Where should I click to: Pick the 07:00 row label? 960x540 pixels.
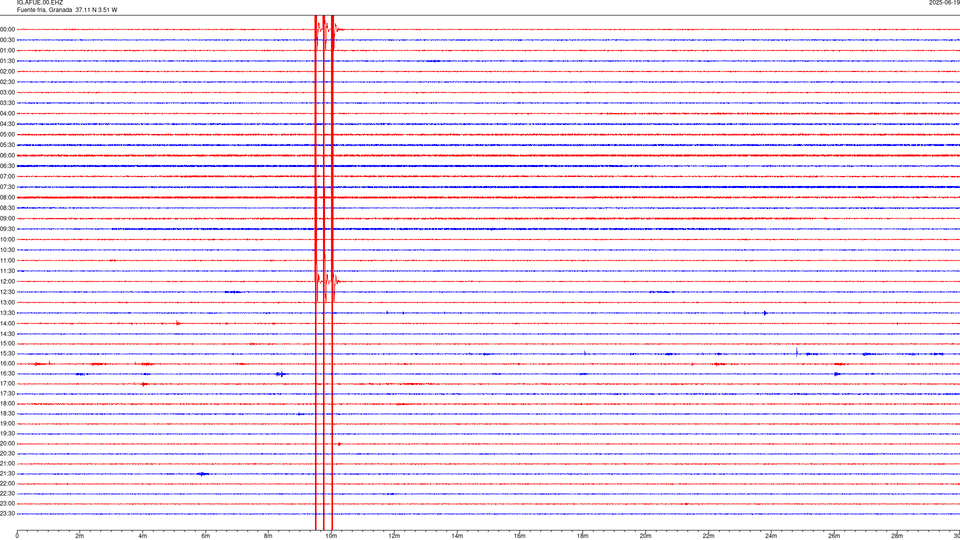[x=7, y=176]
